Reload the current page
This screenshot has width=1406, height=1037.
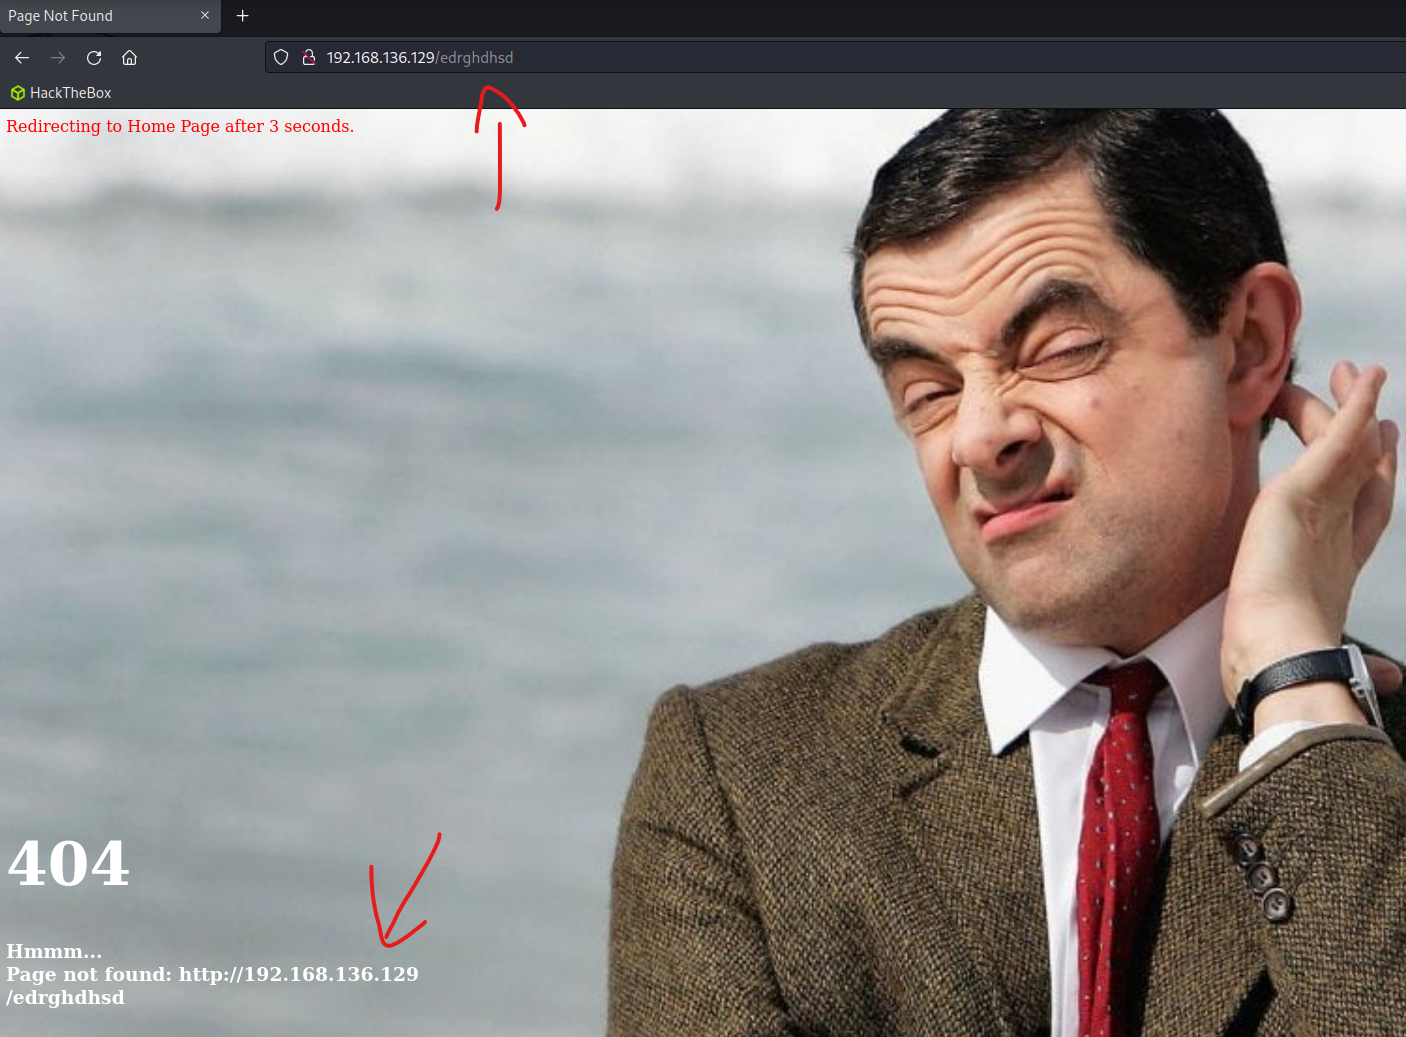tap(94, 57)
